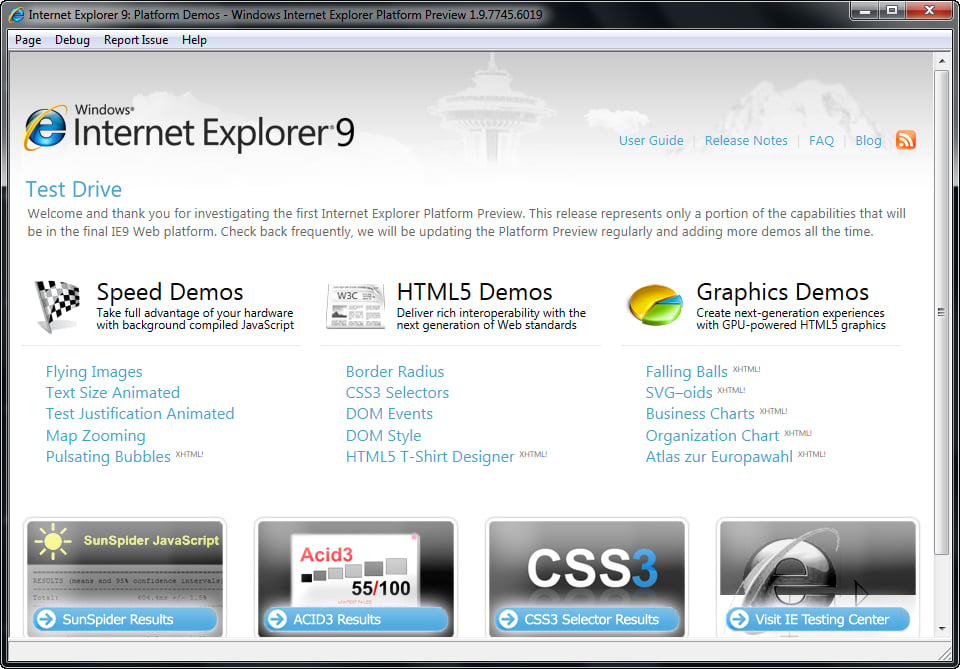Launch the Flying Images demo
Viewport: 960px width, 669px height.
(x=94, y=372)
